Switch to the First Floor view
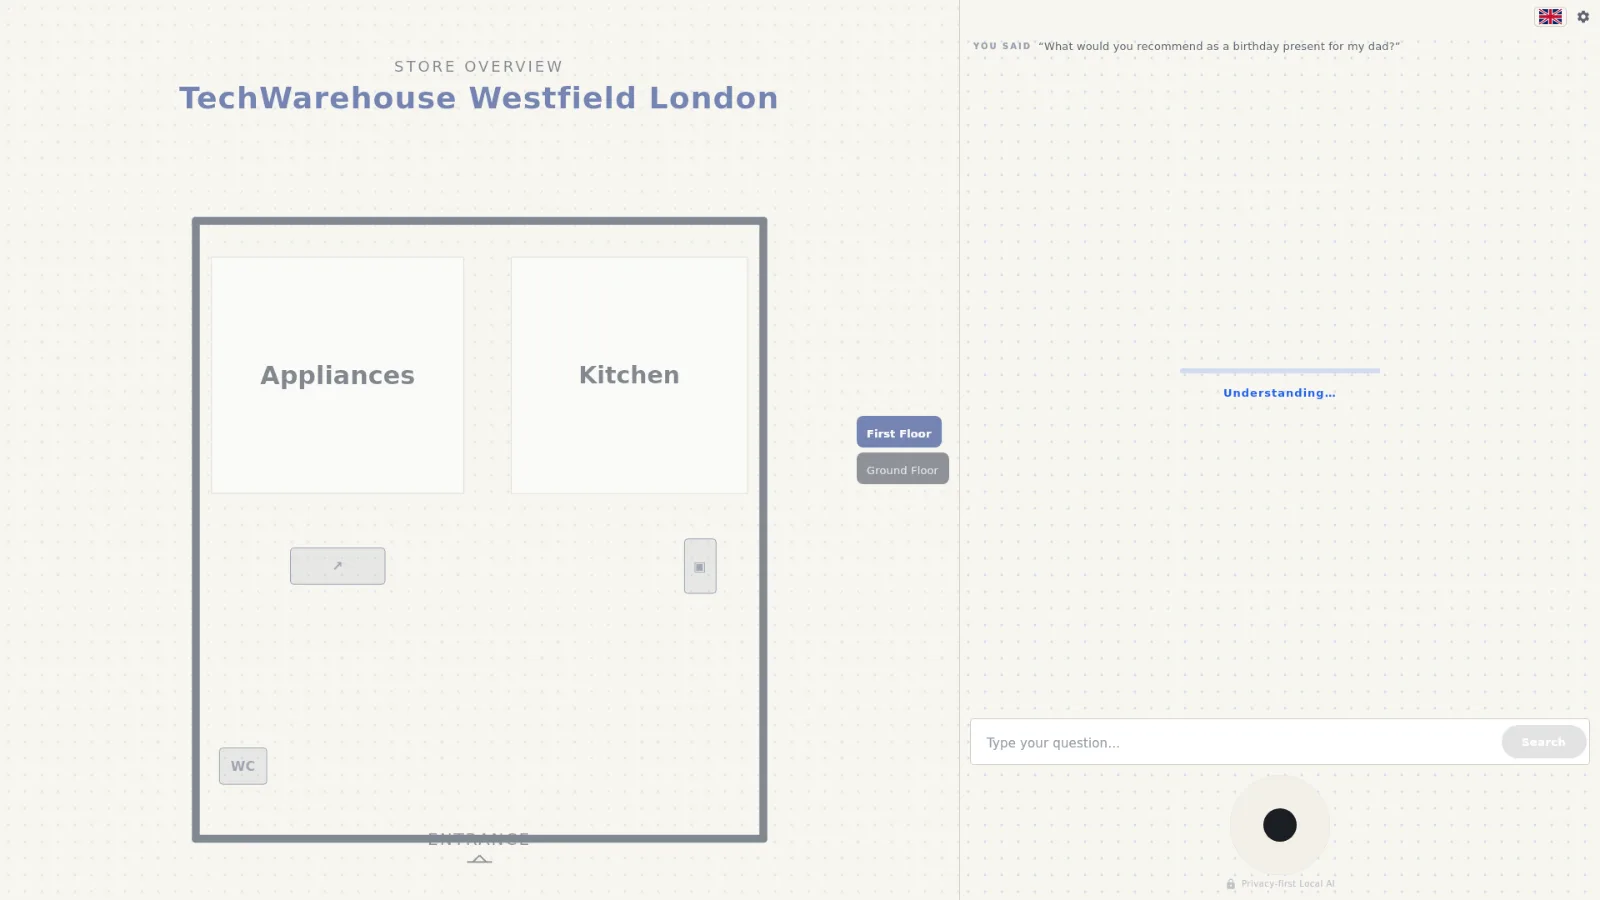The width and height of the screenshot is (1600, 900). coord(899,432)
